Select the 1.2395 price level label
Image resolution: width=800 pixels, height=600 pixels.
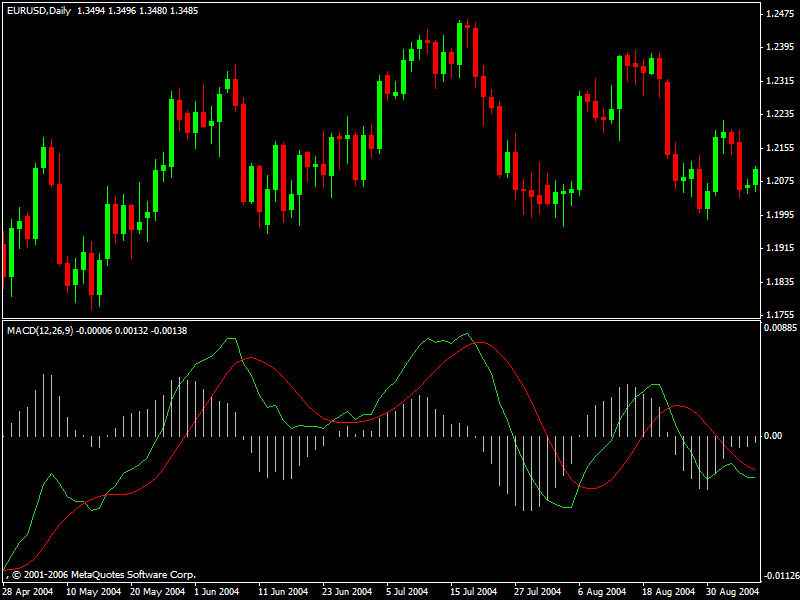[x=780, y=47]
